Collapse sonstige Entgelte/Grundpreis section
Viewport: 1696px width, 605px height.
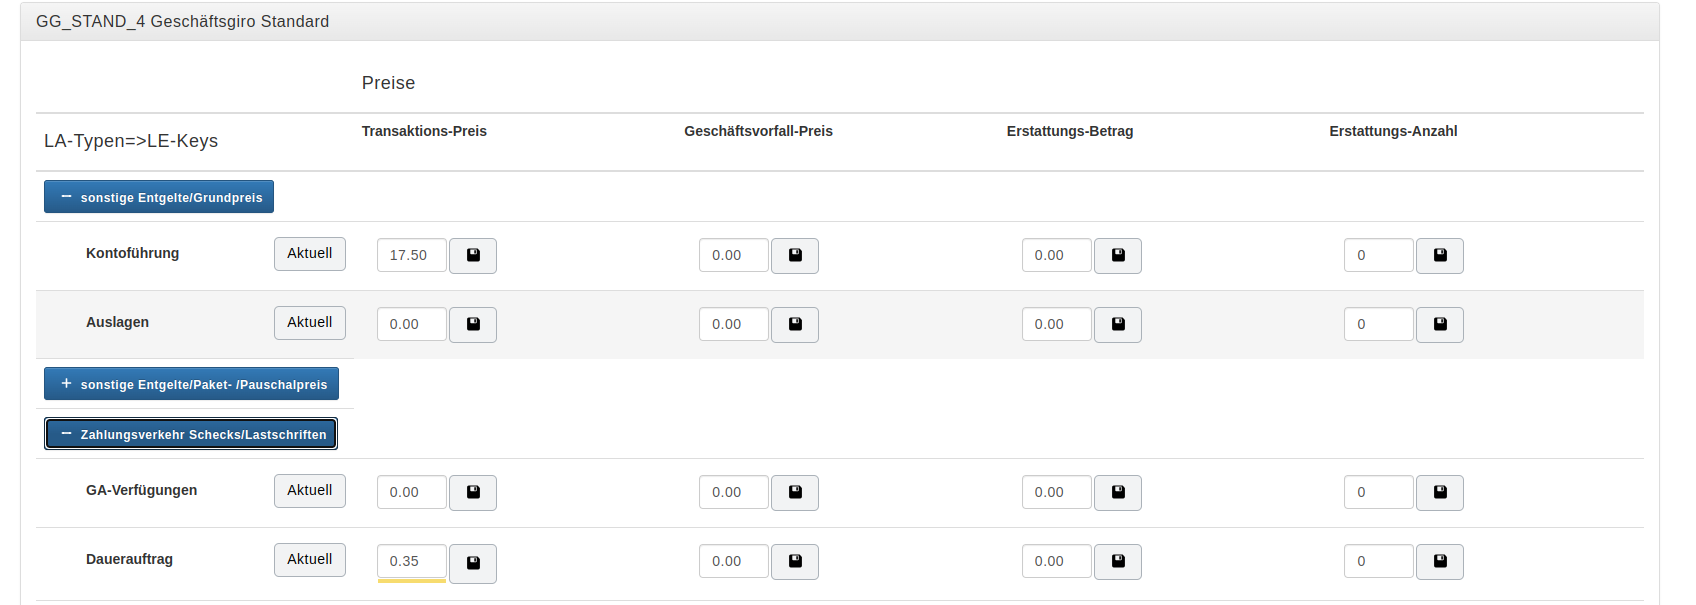tap(159, 197)
